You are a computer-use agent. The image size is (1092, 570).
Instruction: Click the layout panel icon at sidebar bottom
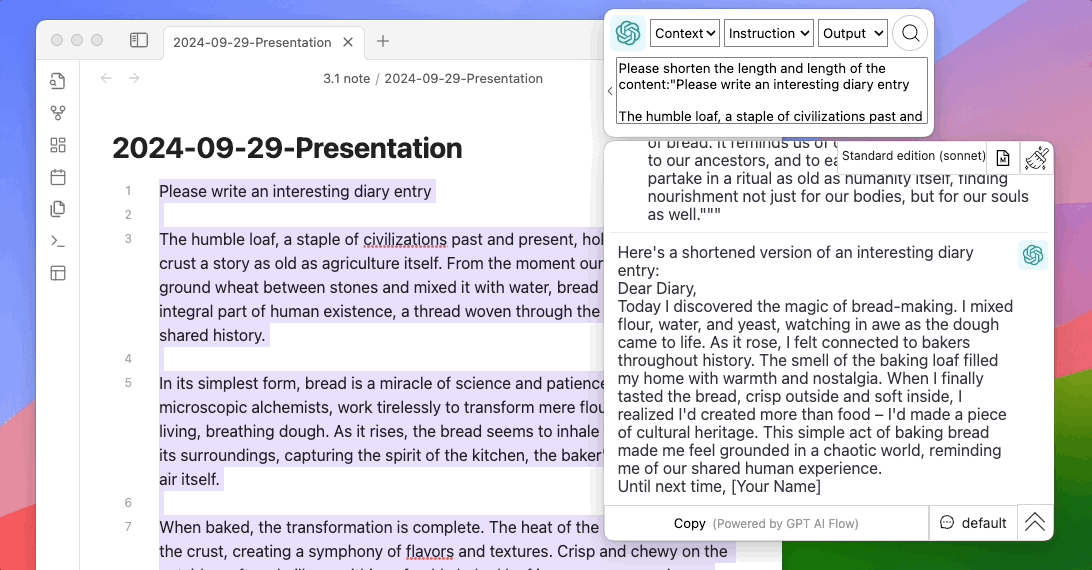pos(58,273)
